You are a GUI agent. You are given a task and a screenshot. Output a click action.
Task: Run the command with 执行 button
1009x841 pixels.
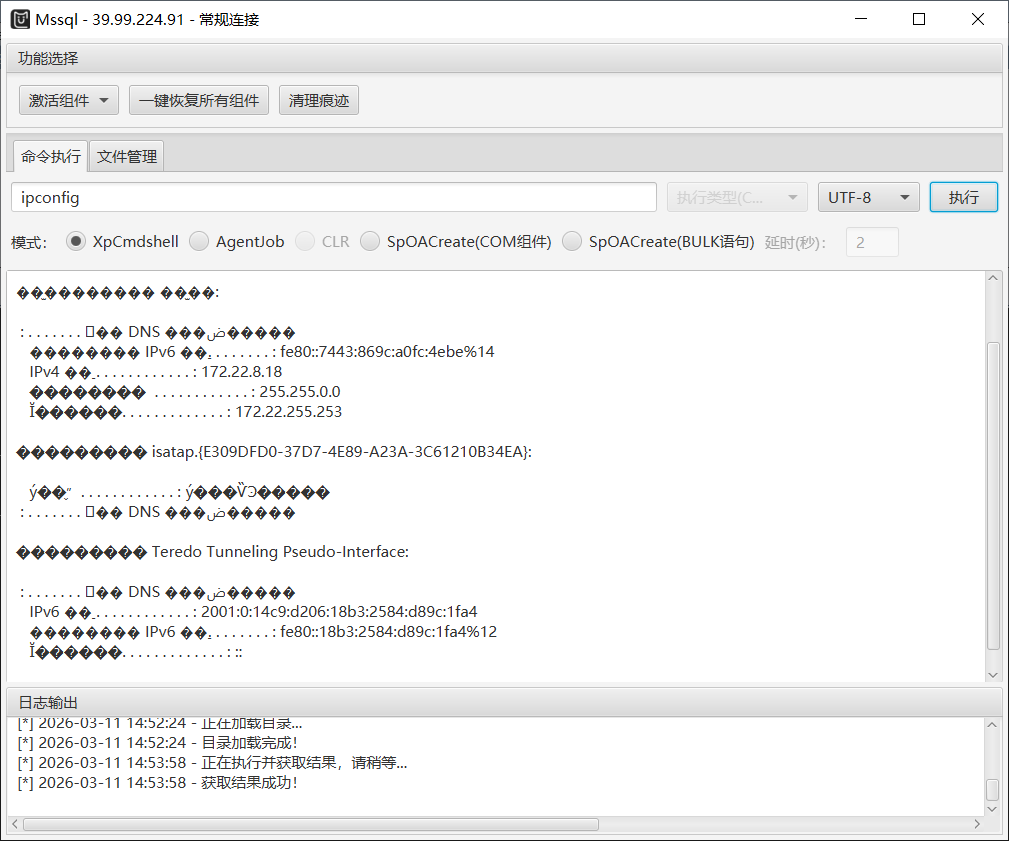[x=963, y=197]
